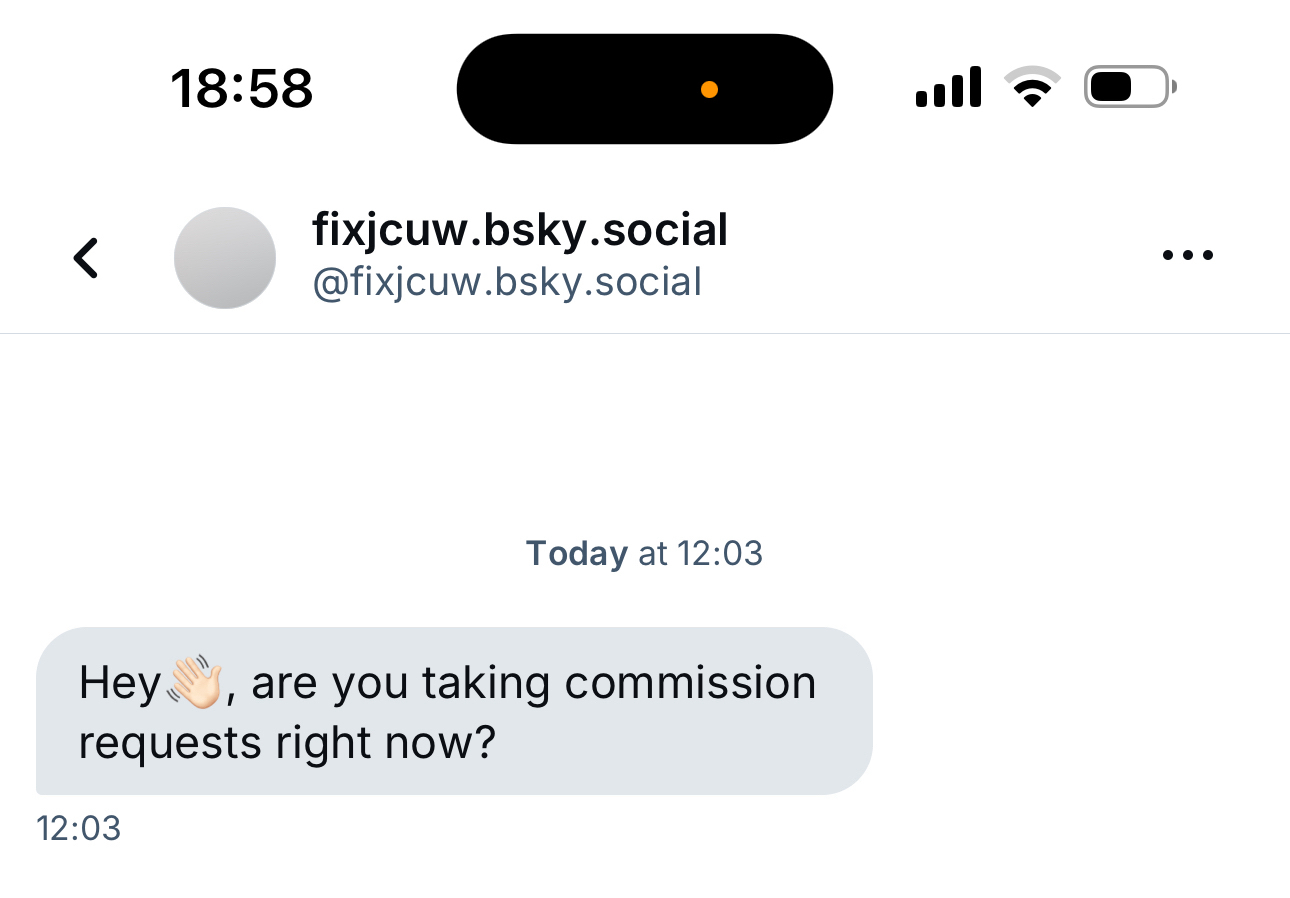Click the 12:03 timestamp below the message
The height and width of the screenshot is (898, 1290).
click(x=78, y=829)
